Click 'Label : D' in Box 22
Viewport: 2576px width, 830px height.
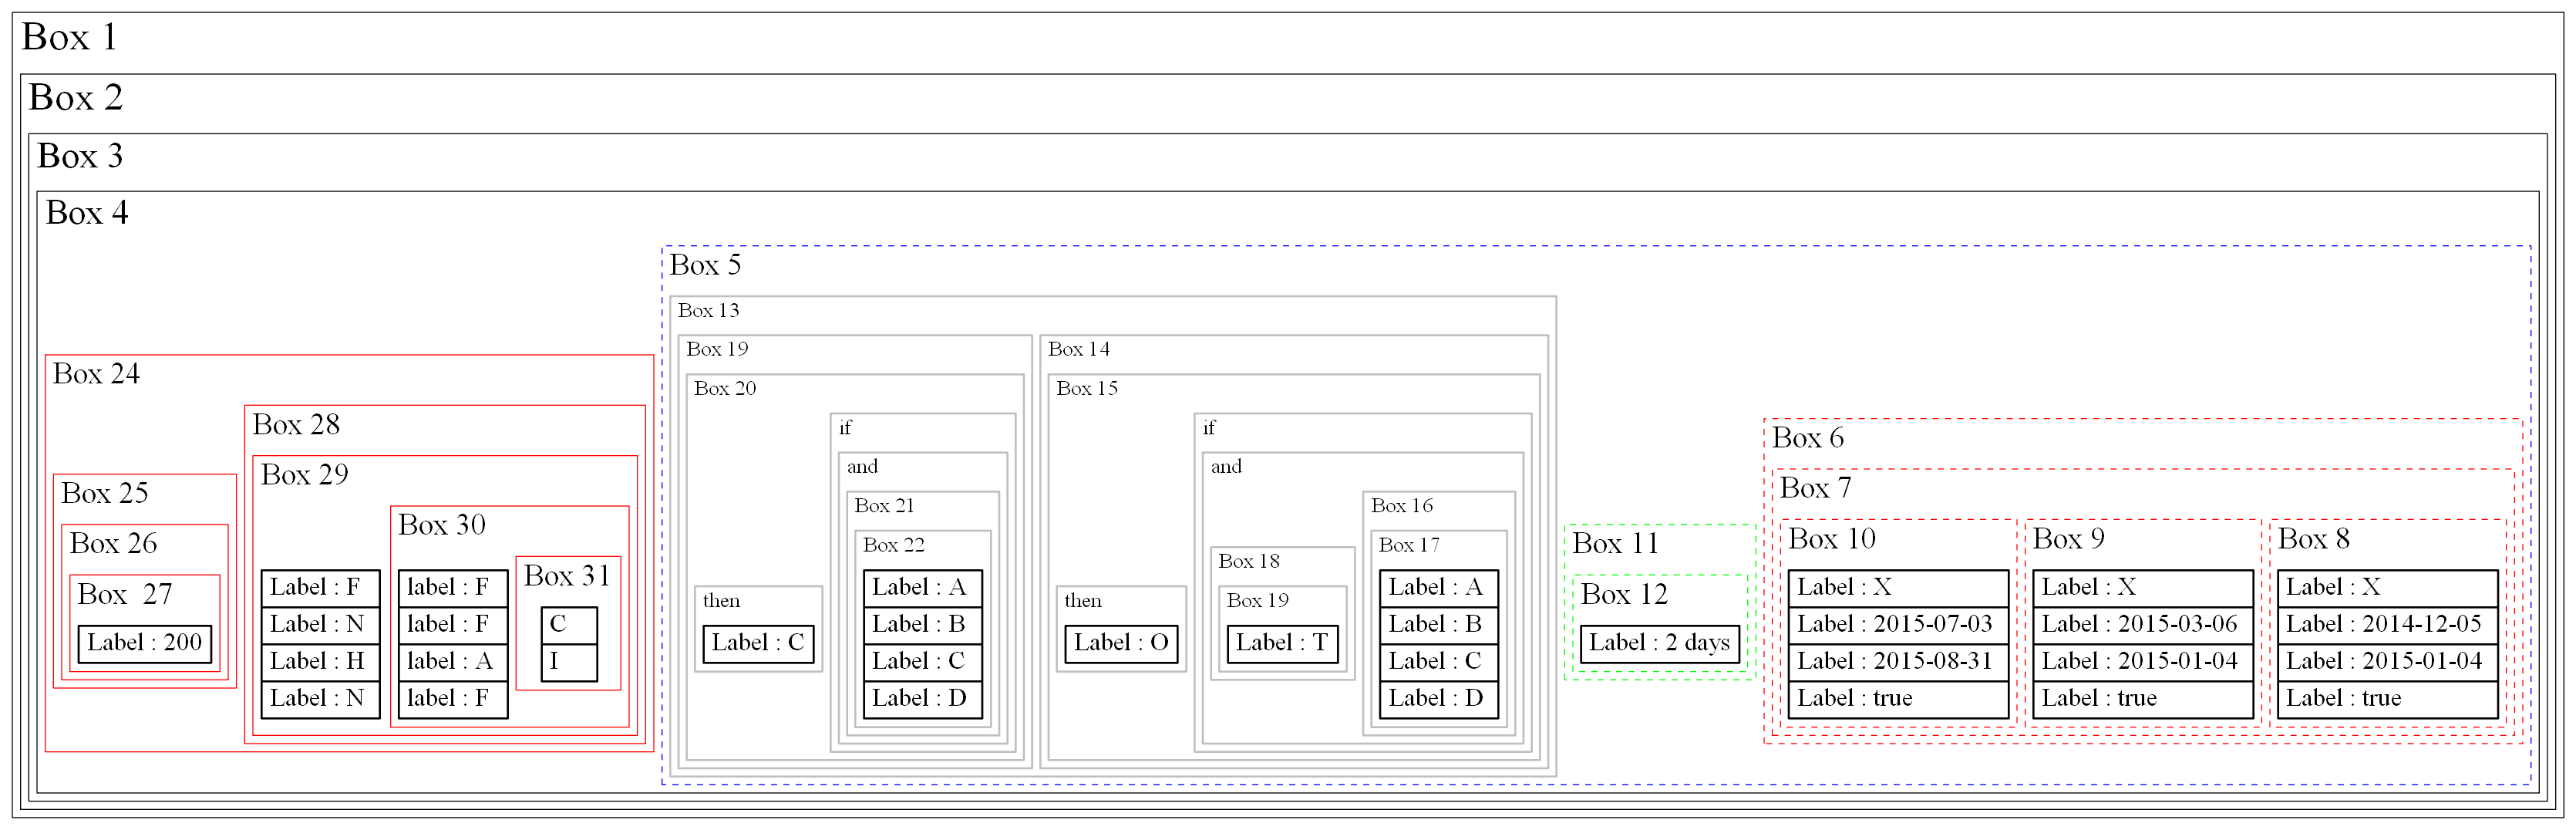tap(923, 699)
